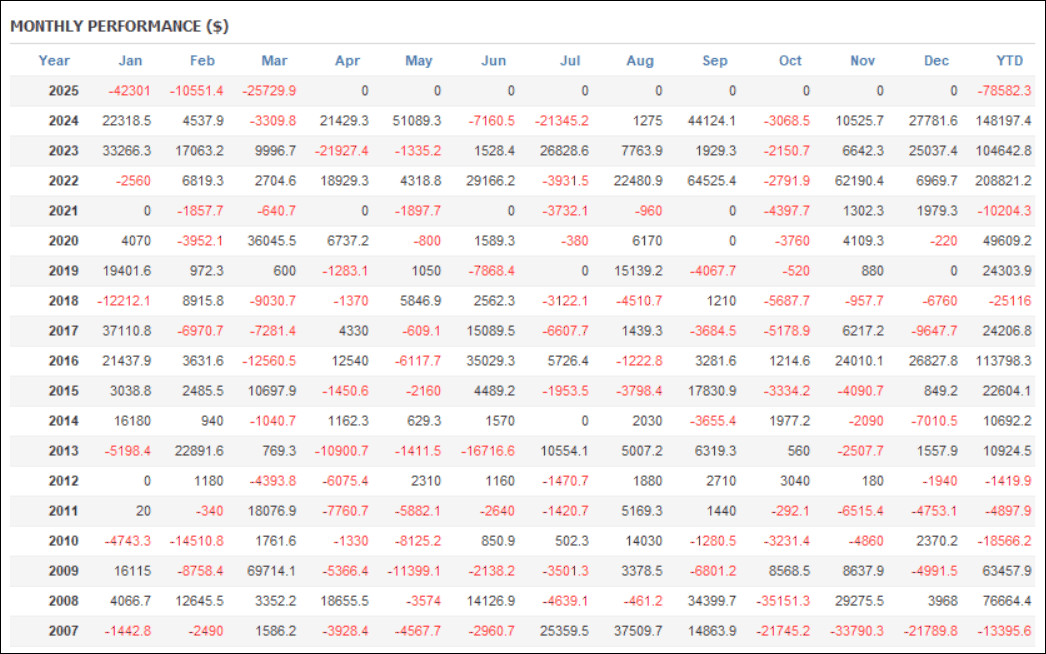Select the 2023 row year label
This screenshot has width=1046, height=654.
[x=63, y=151]
